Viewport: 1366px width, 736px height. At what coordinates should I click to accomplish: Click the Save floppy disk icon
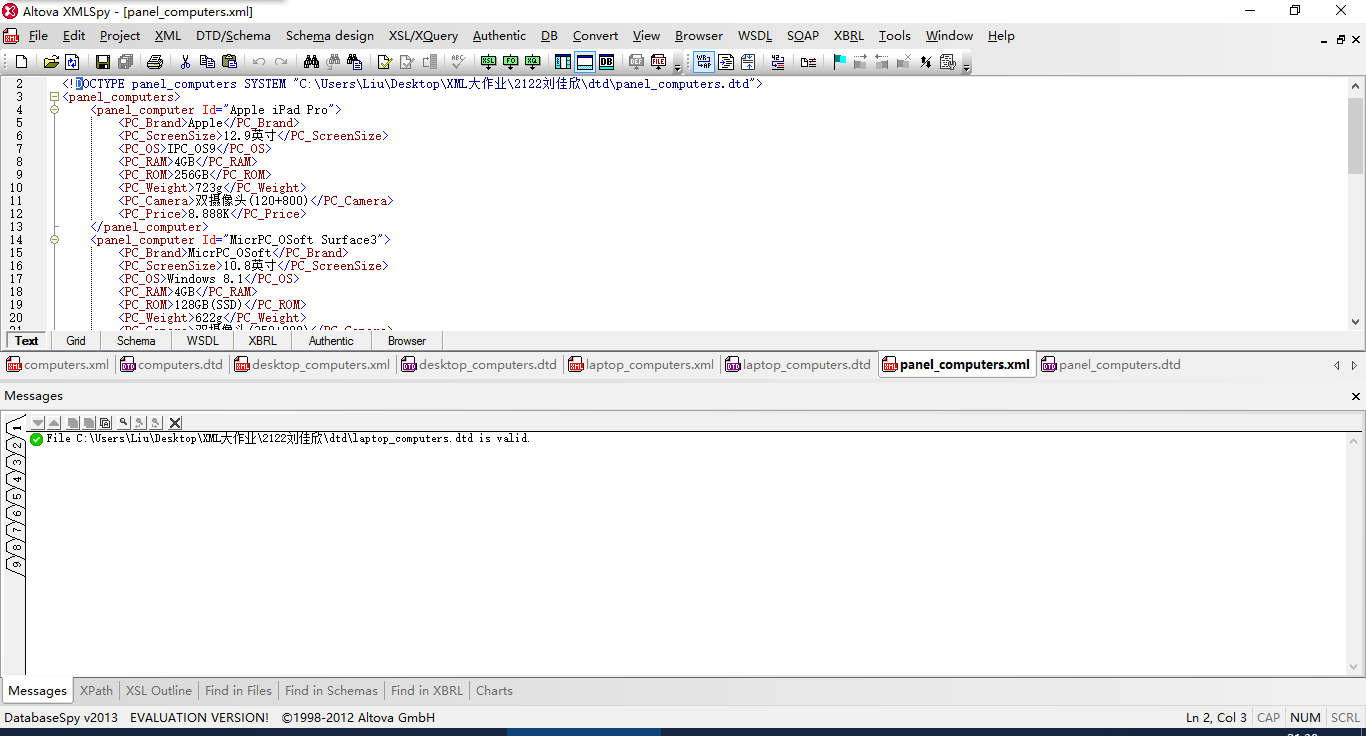pos(102,62)
